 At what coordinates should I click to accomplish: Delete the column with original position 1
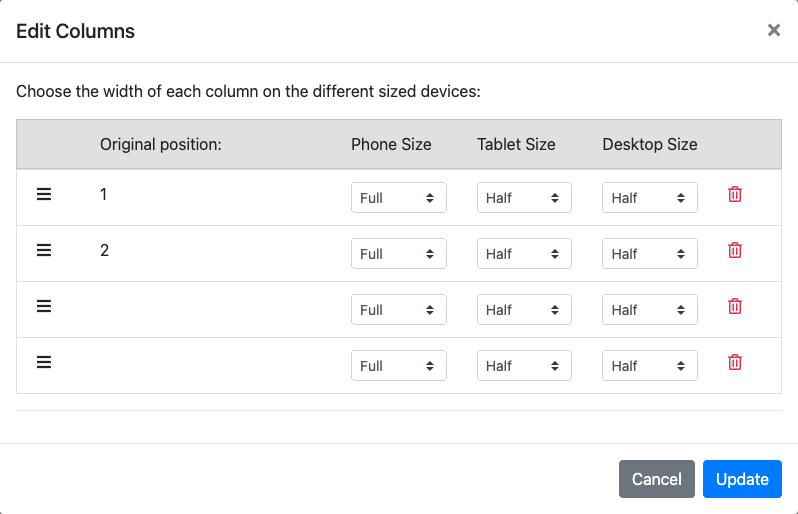734,195
